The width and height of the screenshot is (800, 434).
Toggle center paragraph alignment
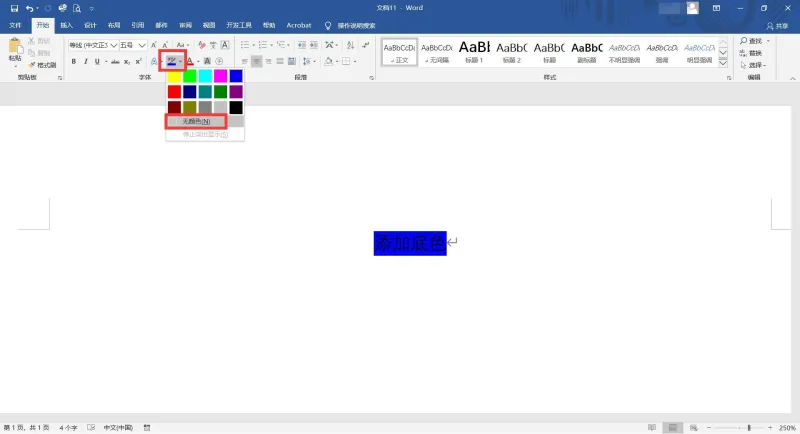[257, 62]
